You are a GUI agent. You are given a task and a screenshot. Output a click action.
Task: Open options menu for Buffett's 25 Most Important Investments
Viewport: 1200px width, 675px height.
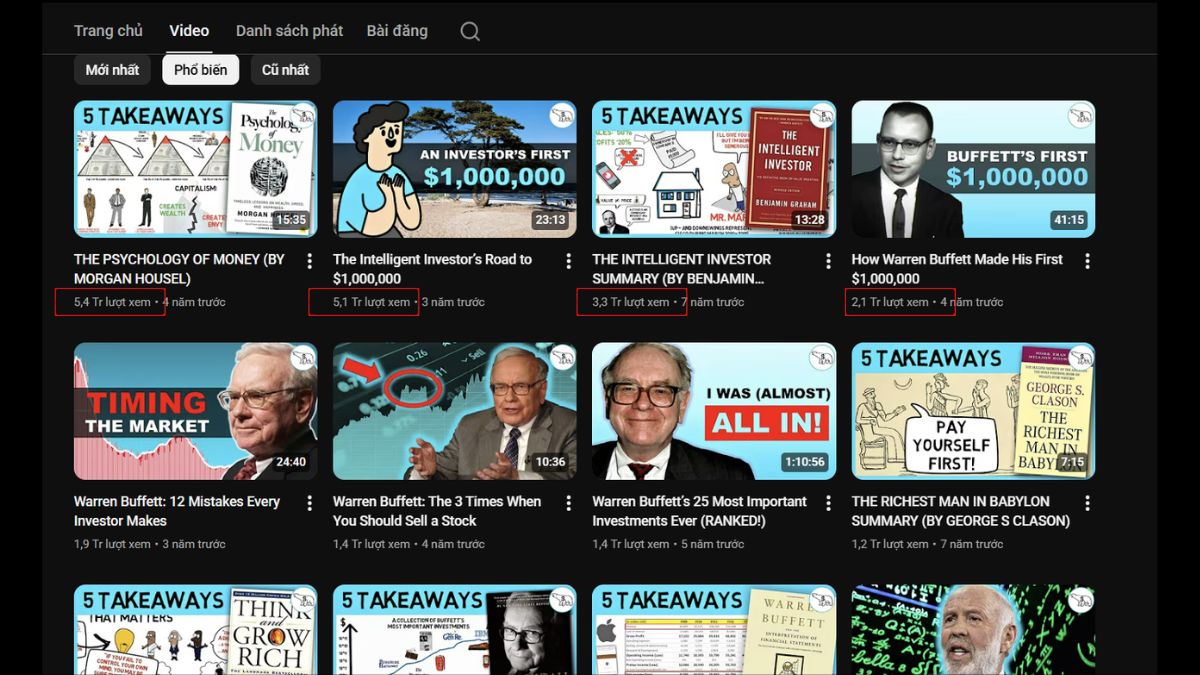click(x=827, y=503)
